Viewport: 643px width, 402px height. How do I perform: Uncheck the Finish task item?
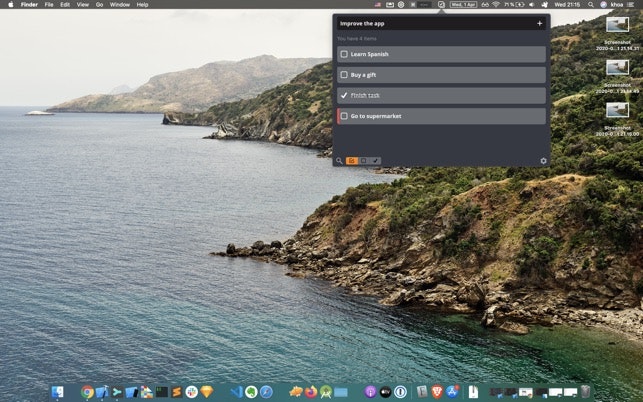(x=344, y=96)
